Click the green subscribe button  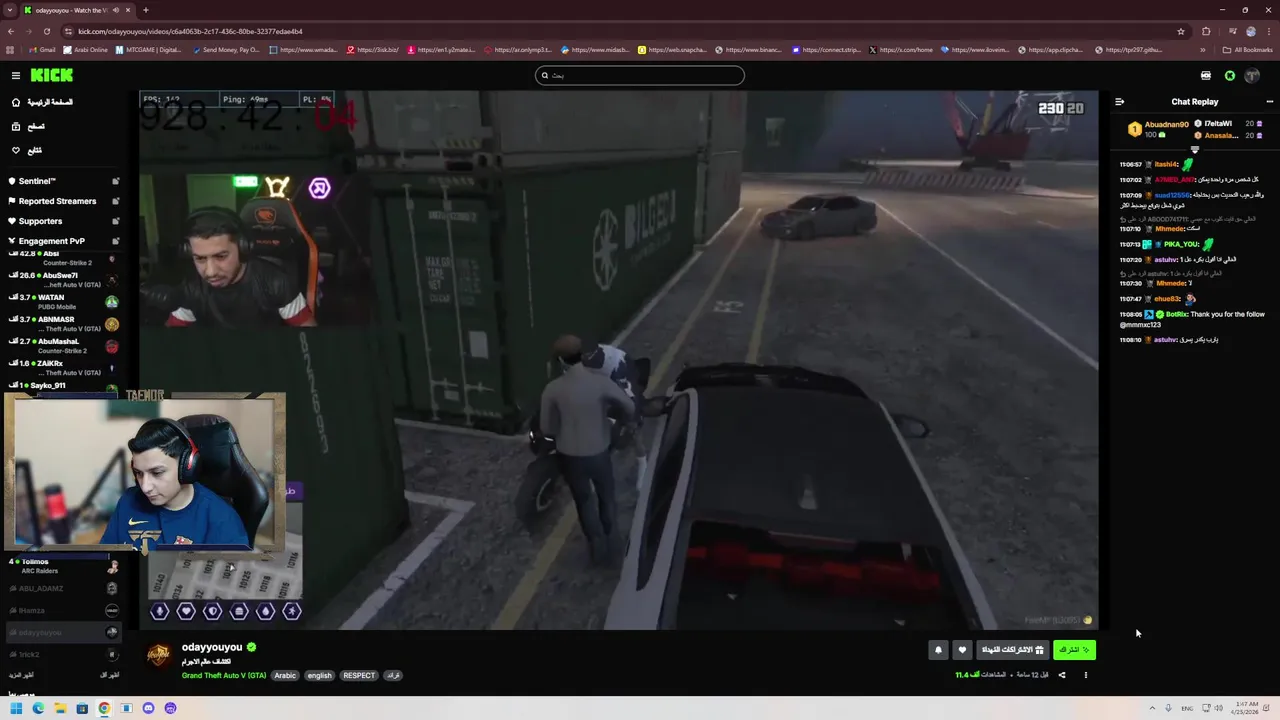point(1074,650)
